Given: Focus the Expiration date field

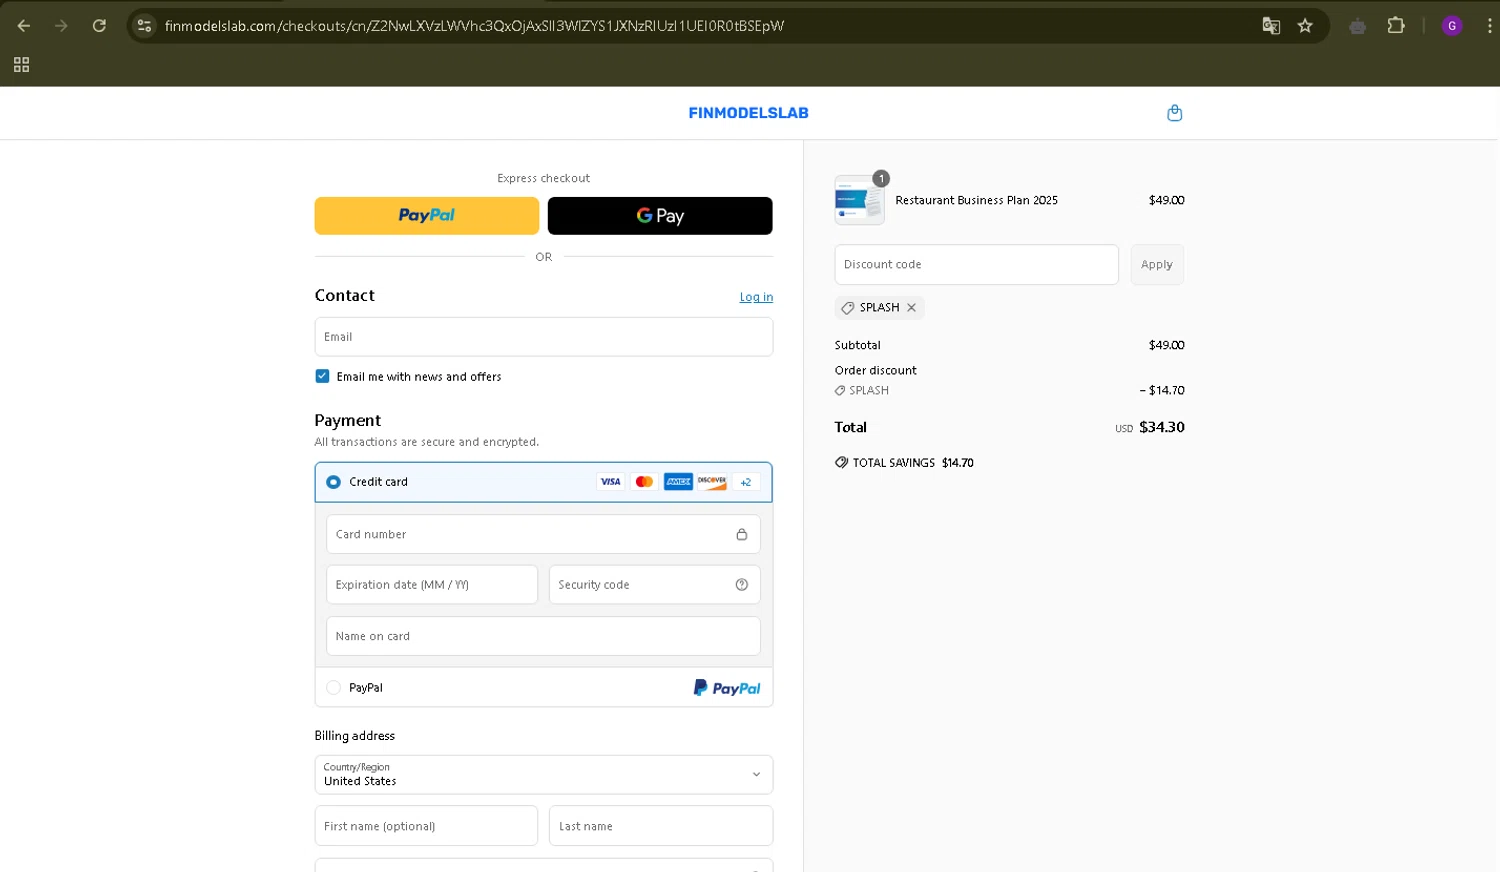Looking at the screenshot, I should (432, 585).
